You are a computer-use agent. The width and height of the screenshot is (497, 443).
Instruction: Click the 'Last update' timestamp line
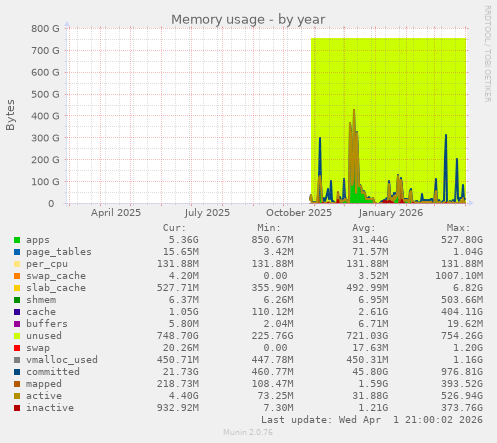(x=372, y=420)
